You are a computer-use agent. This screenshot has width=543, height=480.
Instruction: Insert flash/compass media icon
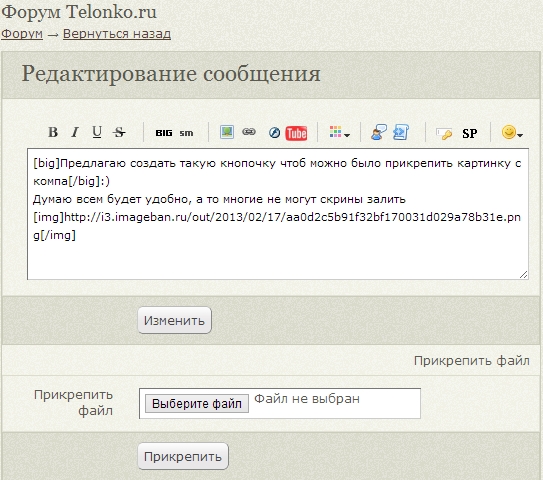click(275, 133)
